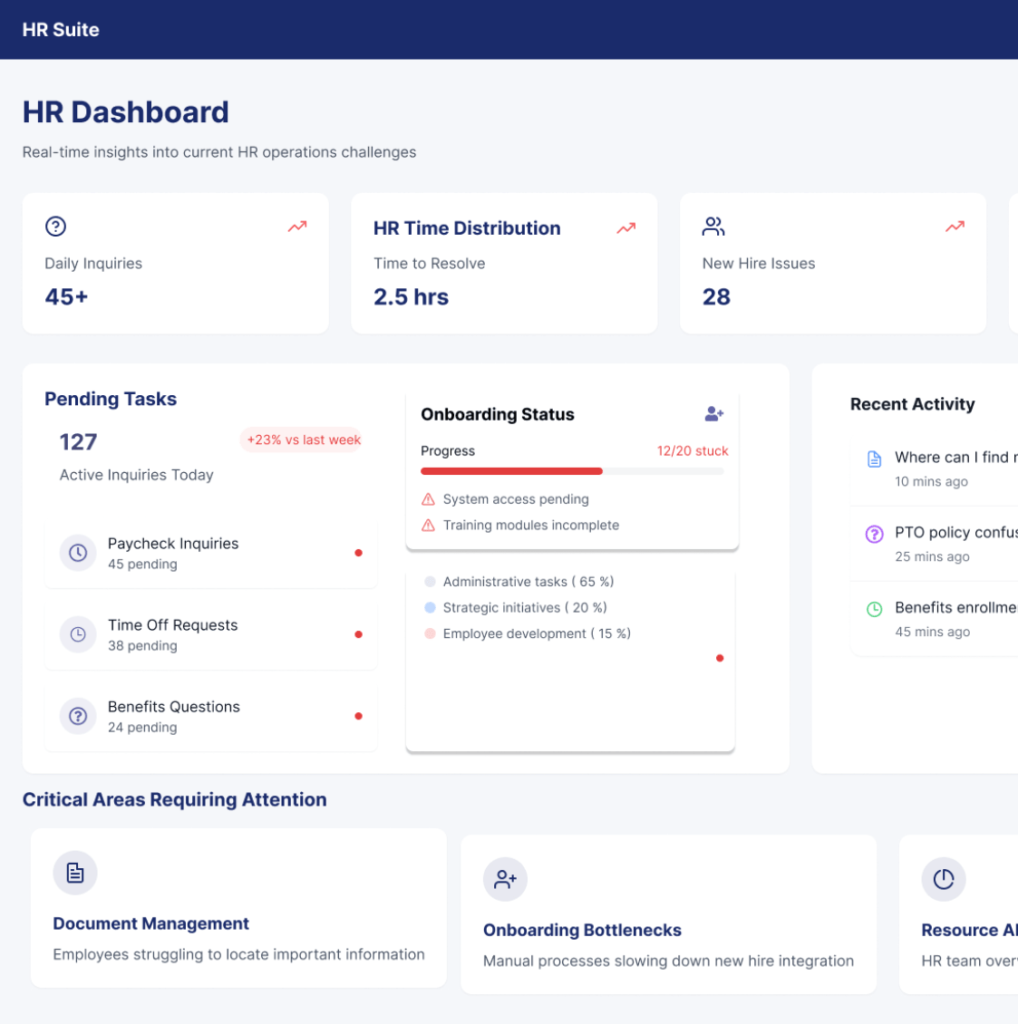The width and height of the screenshot is (1018, 1024).
Task: Select the question icon beside Benefits Questions
Action: [78, 716]
